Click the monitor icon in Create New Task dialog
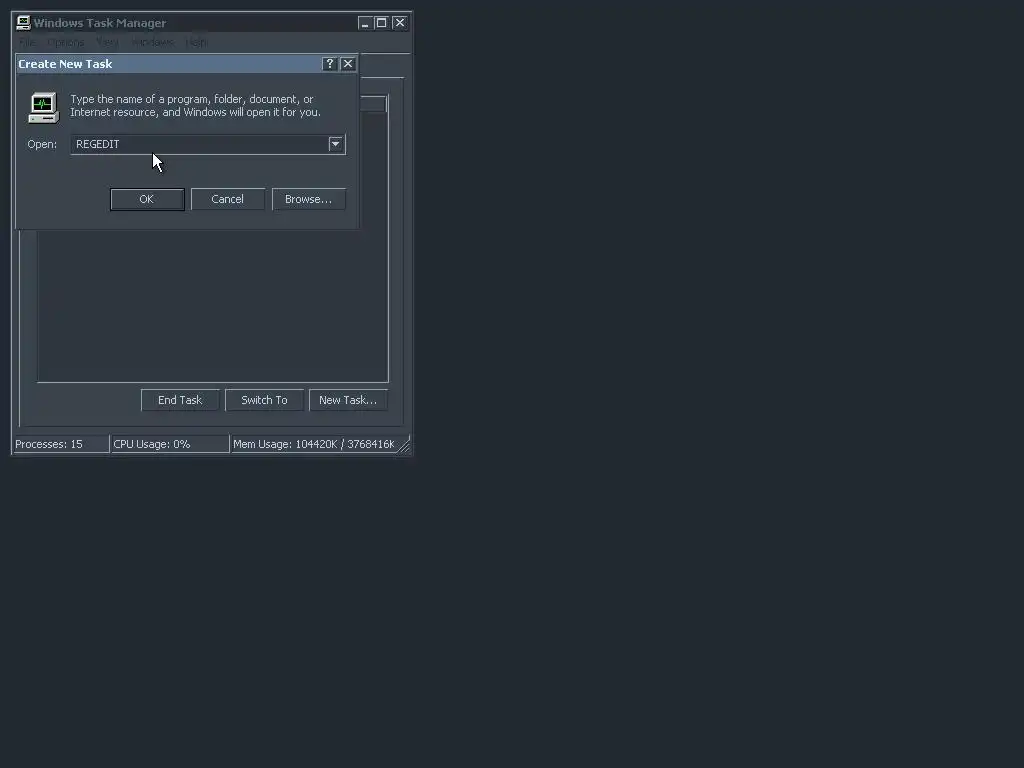 44,108
